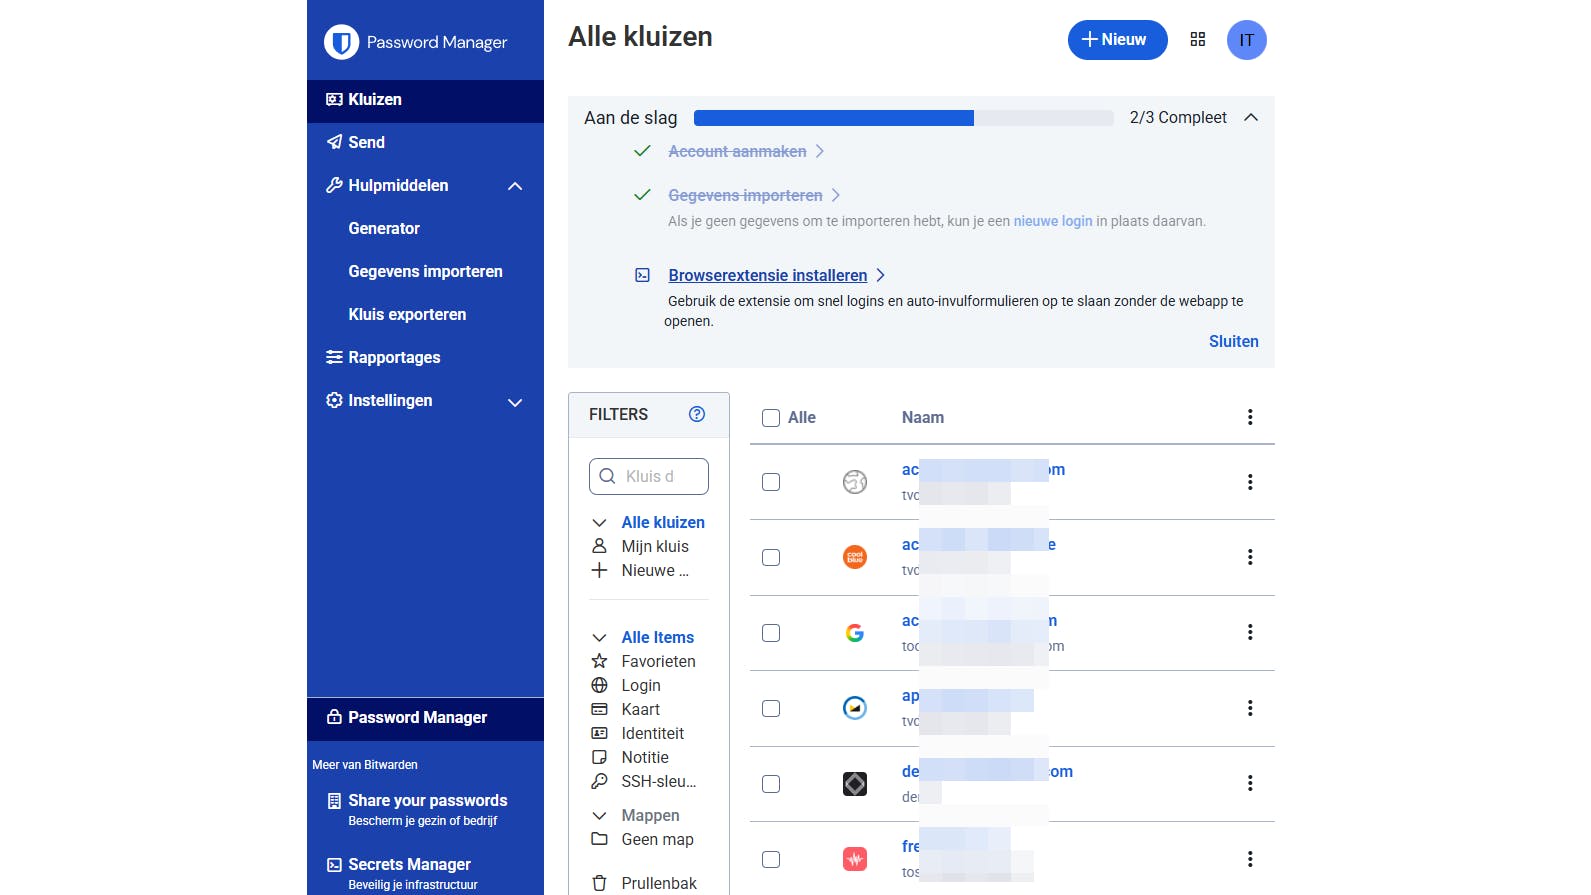The image size is (1591, 895).
Task: Click the Browserextensie installeren link
Action: click(x=768, y=275)
